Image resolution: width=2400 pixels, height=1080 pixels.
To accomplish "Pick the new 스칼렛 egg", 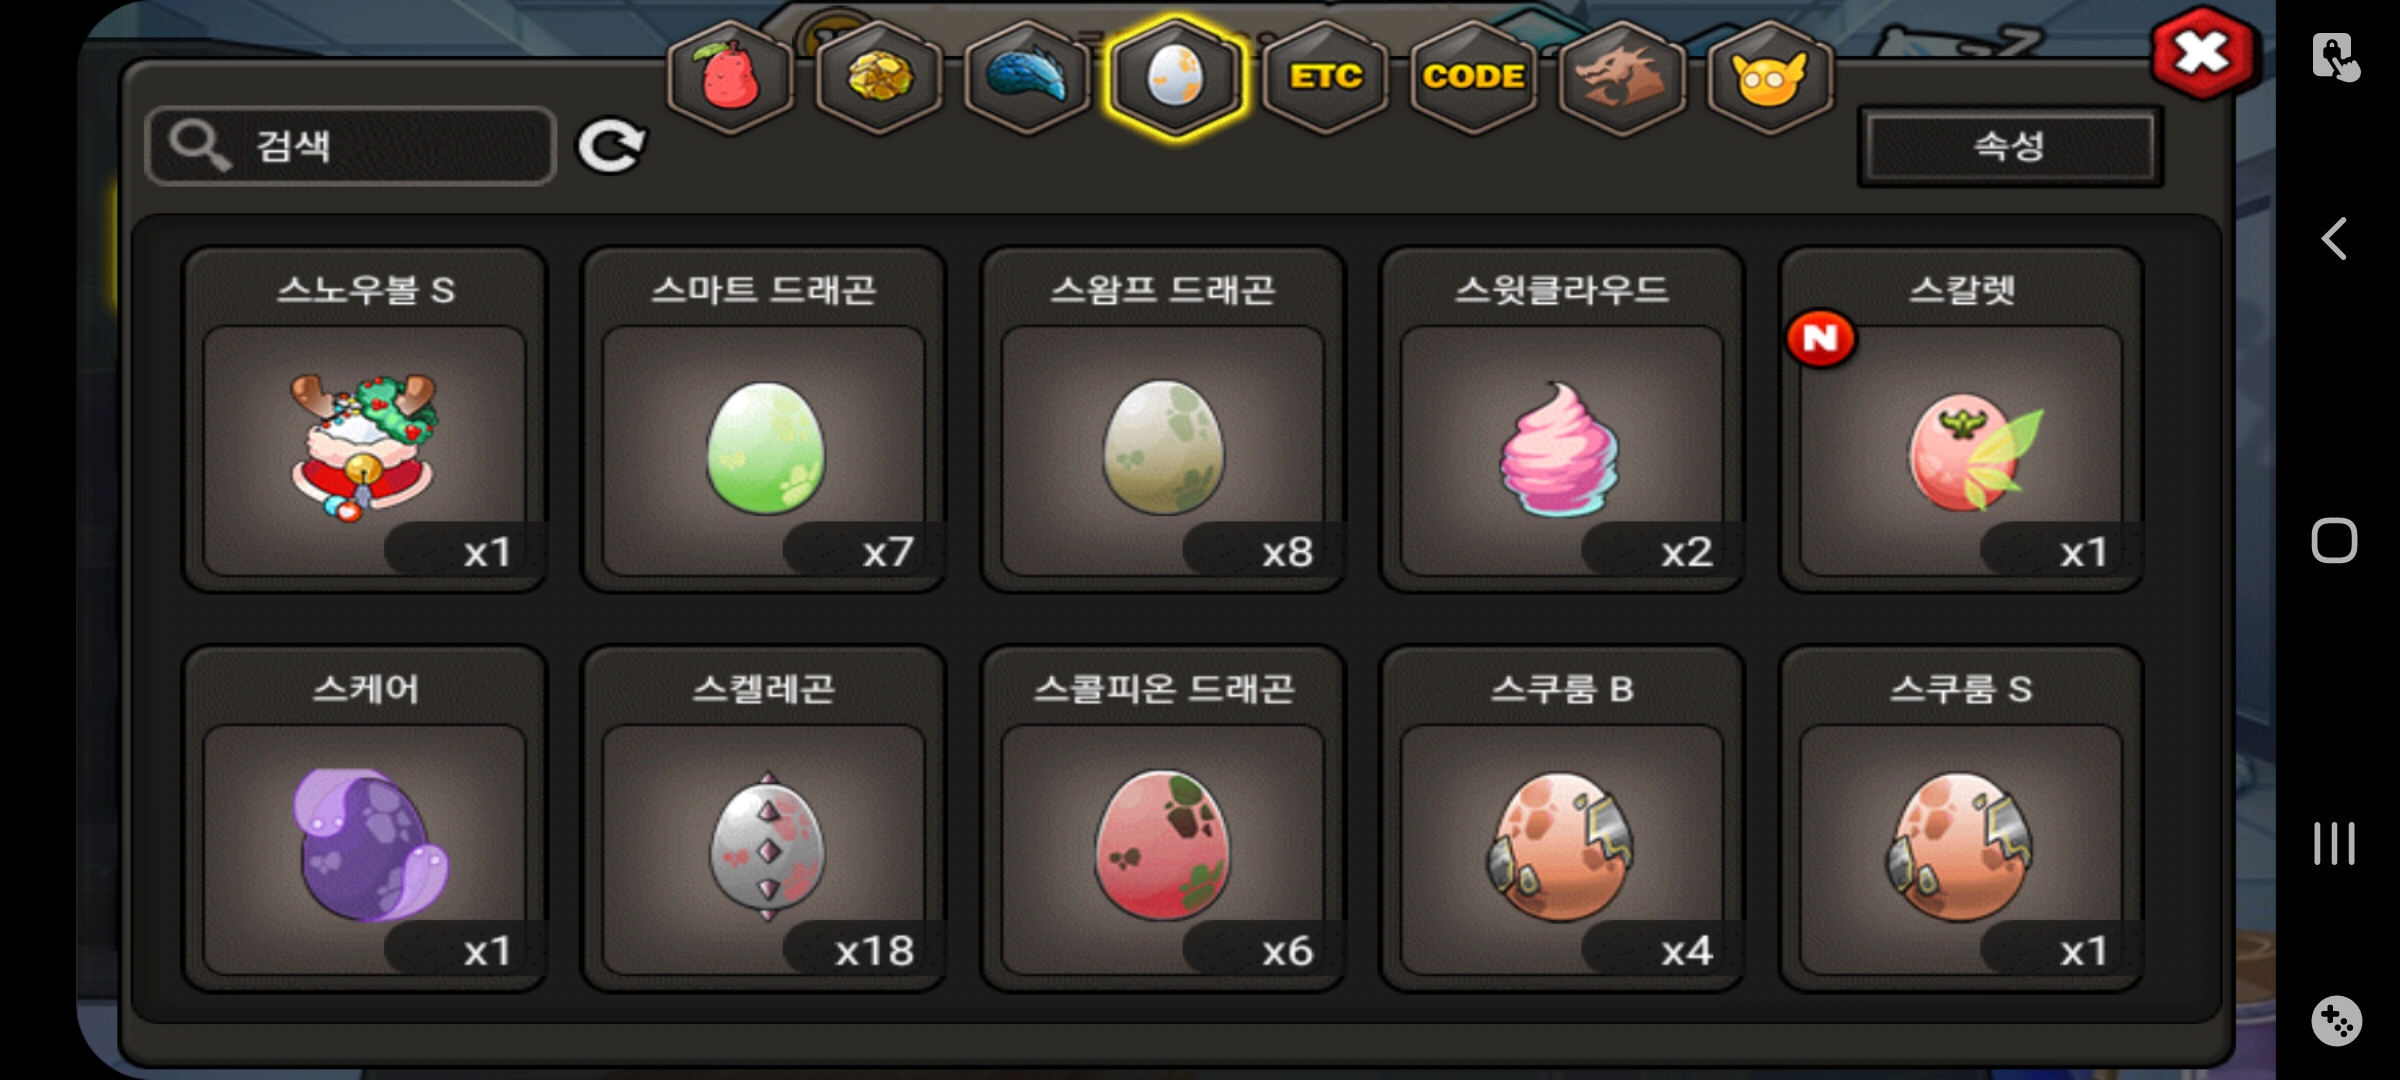I will (1961, 420).
